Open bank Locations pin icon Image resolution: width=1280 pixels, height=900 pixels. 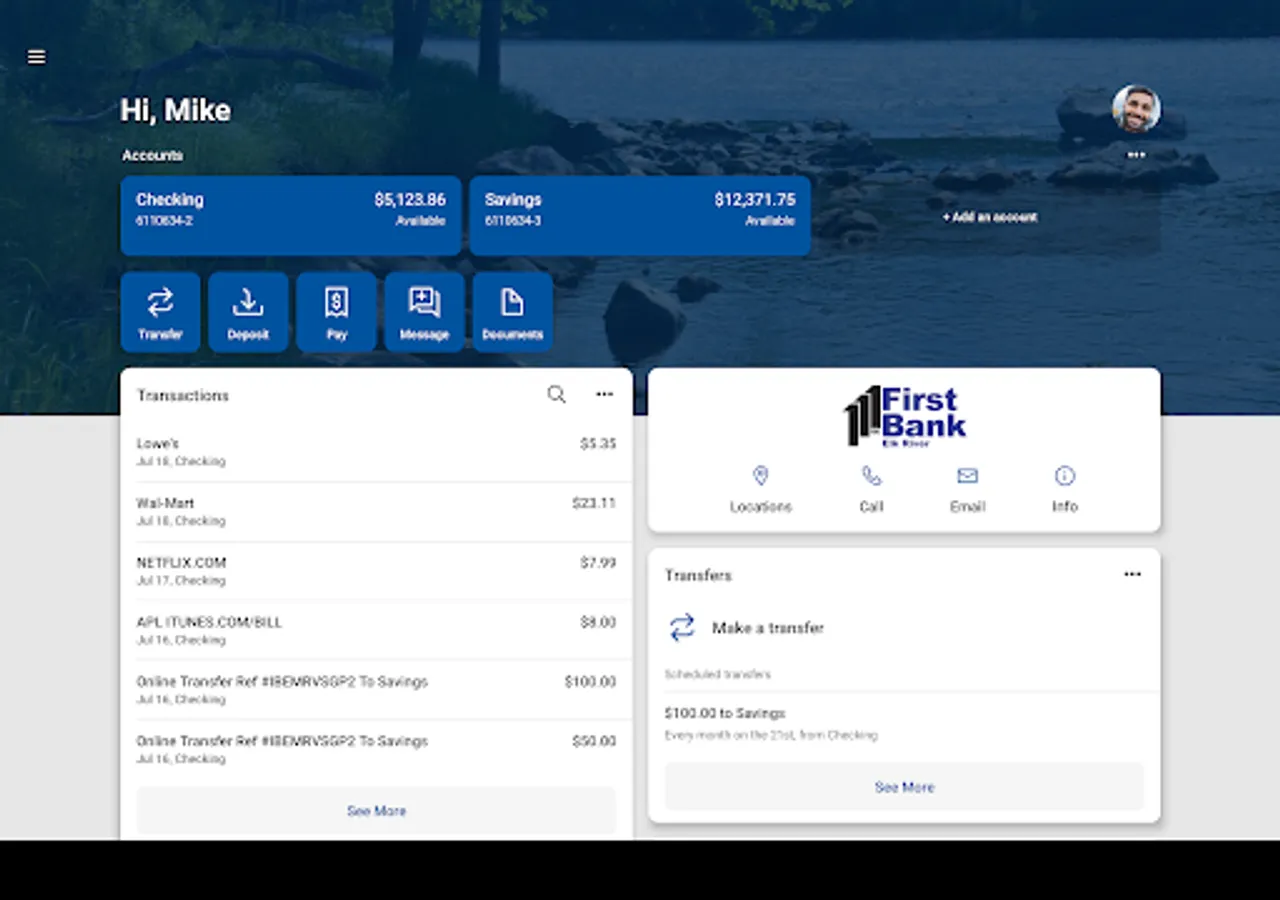pos(761,477)
